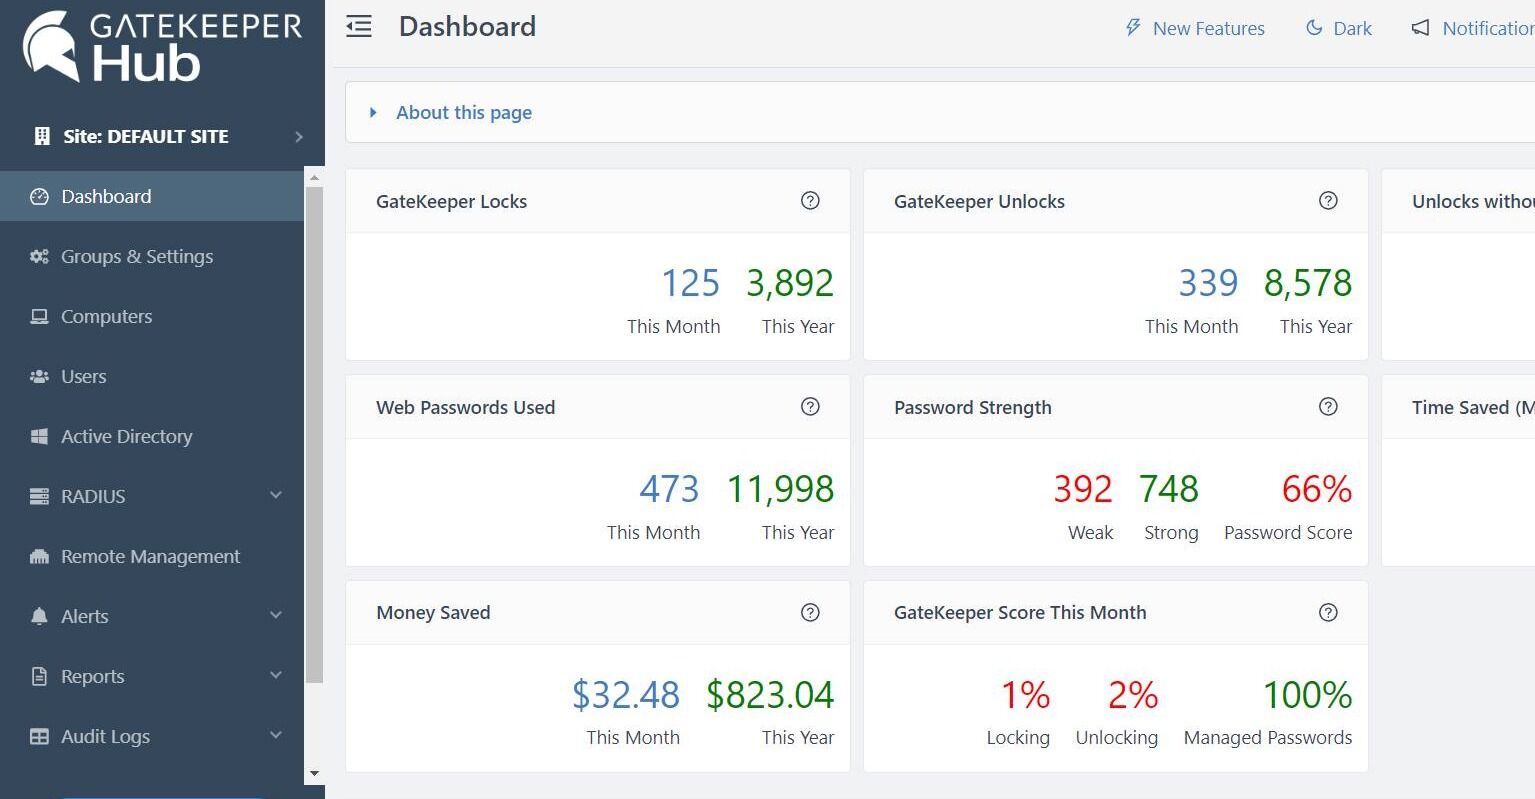Open the Audit Logs dropdown
1535x799 pixels.
point(104,736)
